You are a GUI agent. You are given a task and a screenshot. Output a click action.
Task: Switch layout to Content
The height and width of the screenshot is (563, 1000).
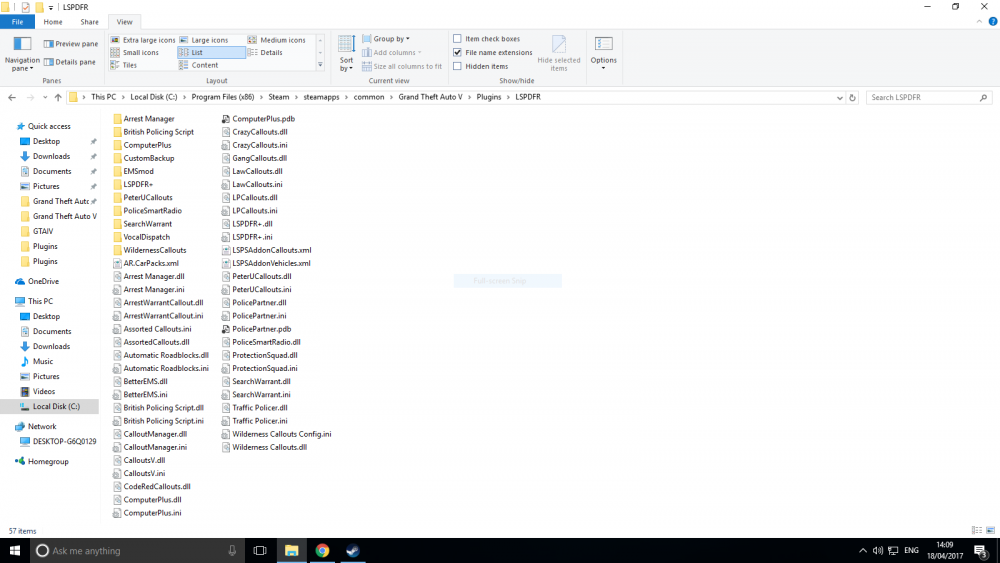coord(199,65)
